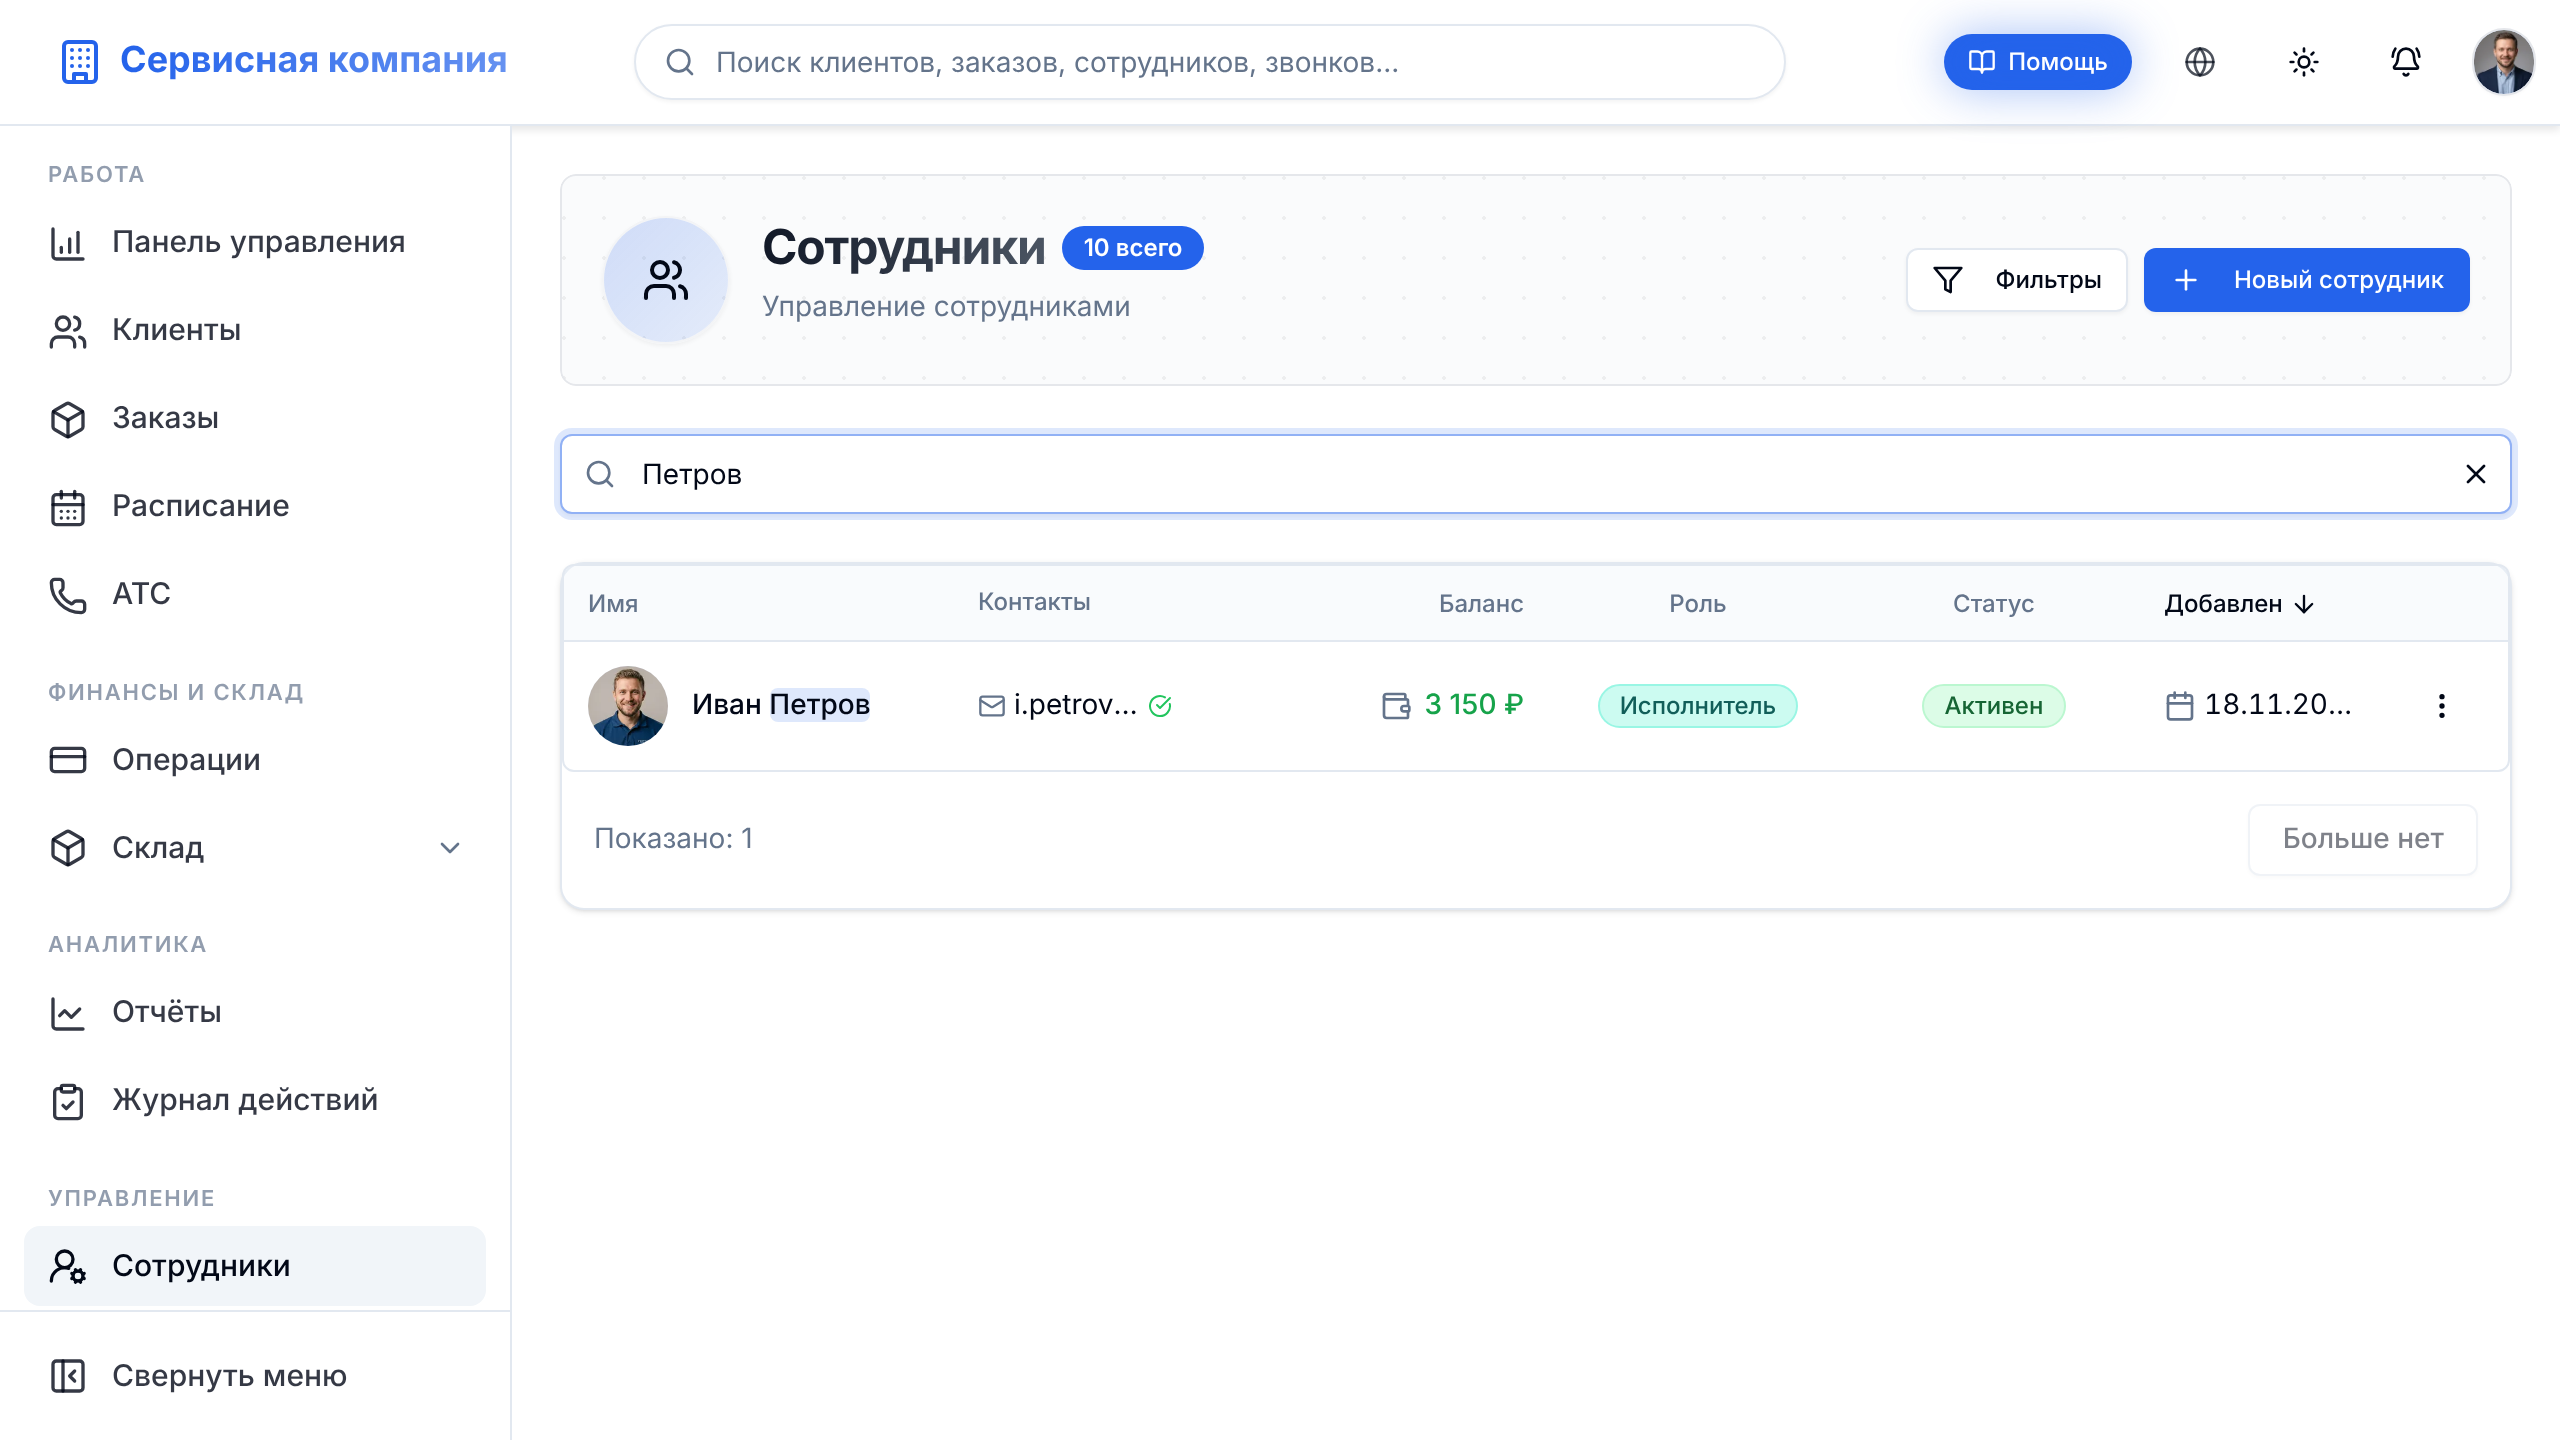2560x1440 pixels.
Task: Click the 10 всего badge
Action: click(x=1132, y=248)
